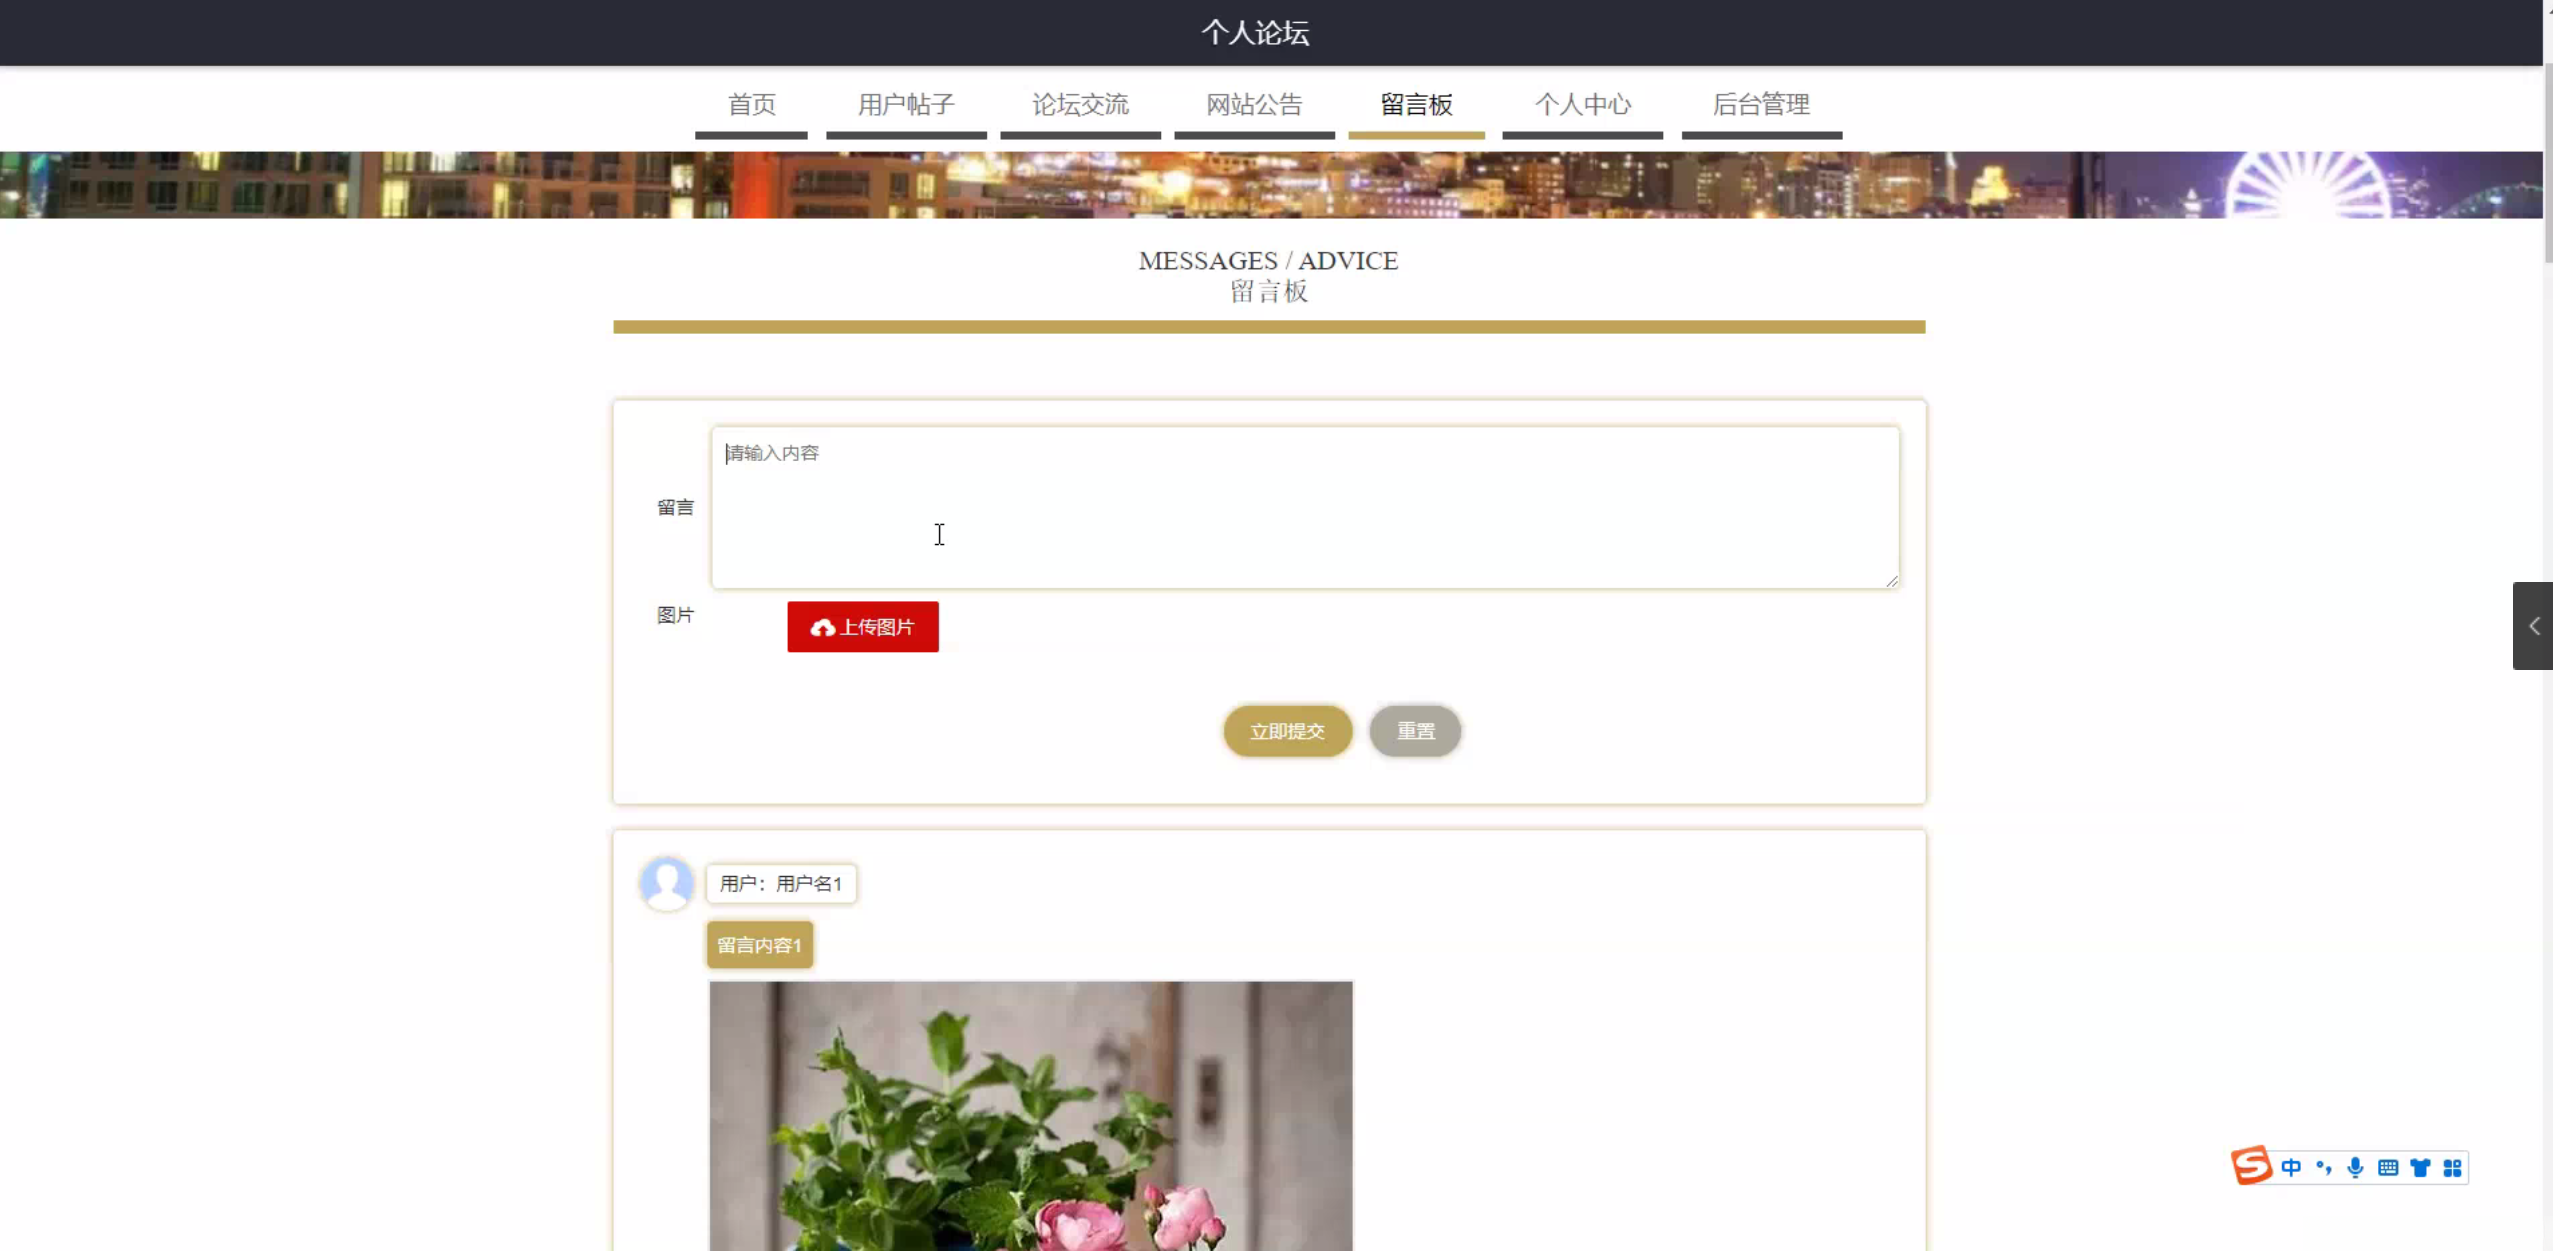Click the flower image in the message
The image size is (2553, 1251).
click(1030, 1115)
